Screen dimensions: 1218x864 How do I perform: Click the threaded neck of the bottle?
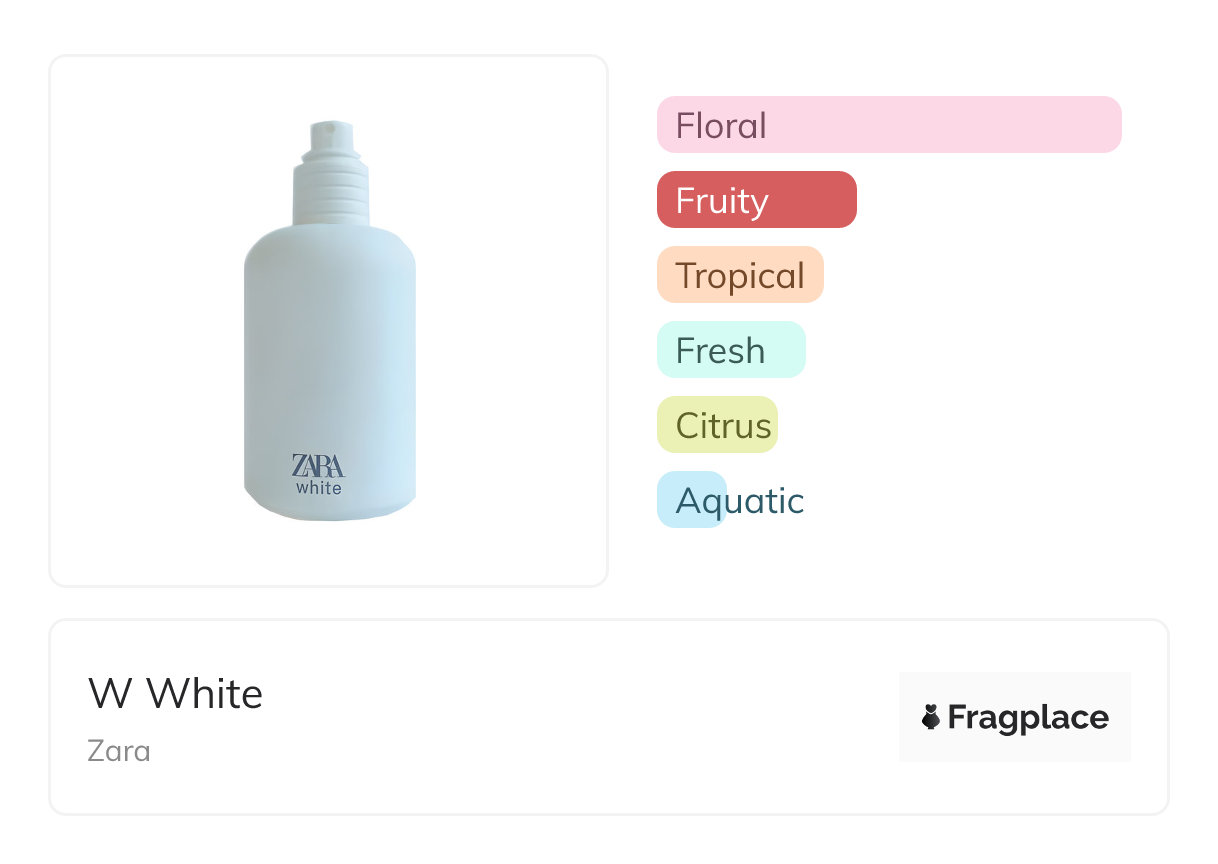331,188
